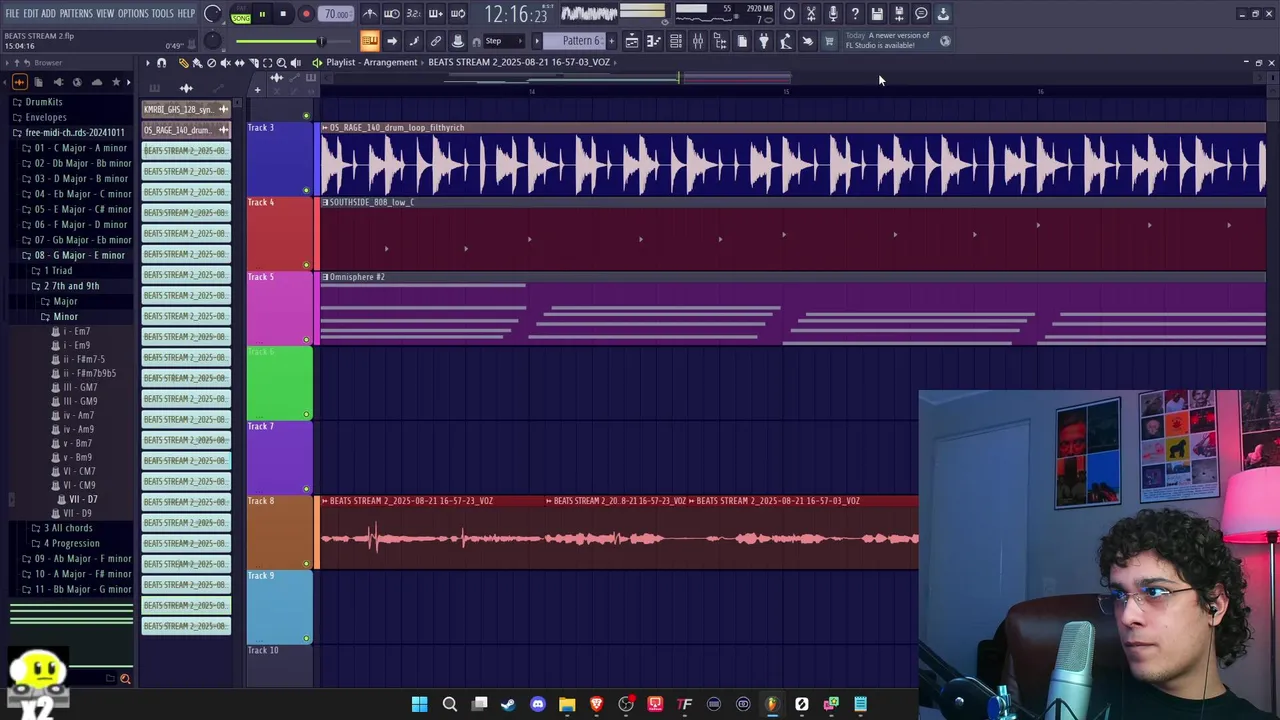This screenshot has width=1280, height=720.
Task: Click the red record button
Action: tap(306, 14)
